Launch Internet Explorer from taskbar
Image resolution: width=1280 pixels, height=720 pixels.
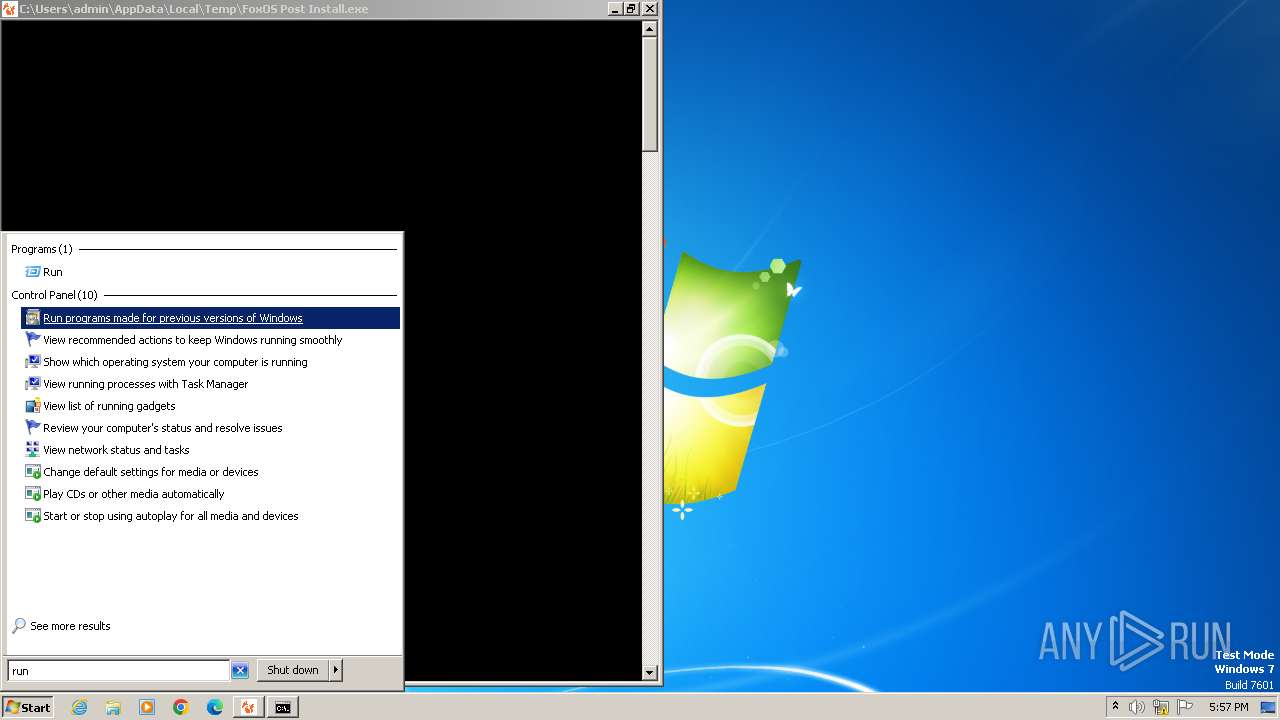80,707
